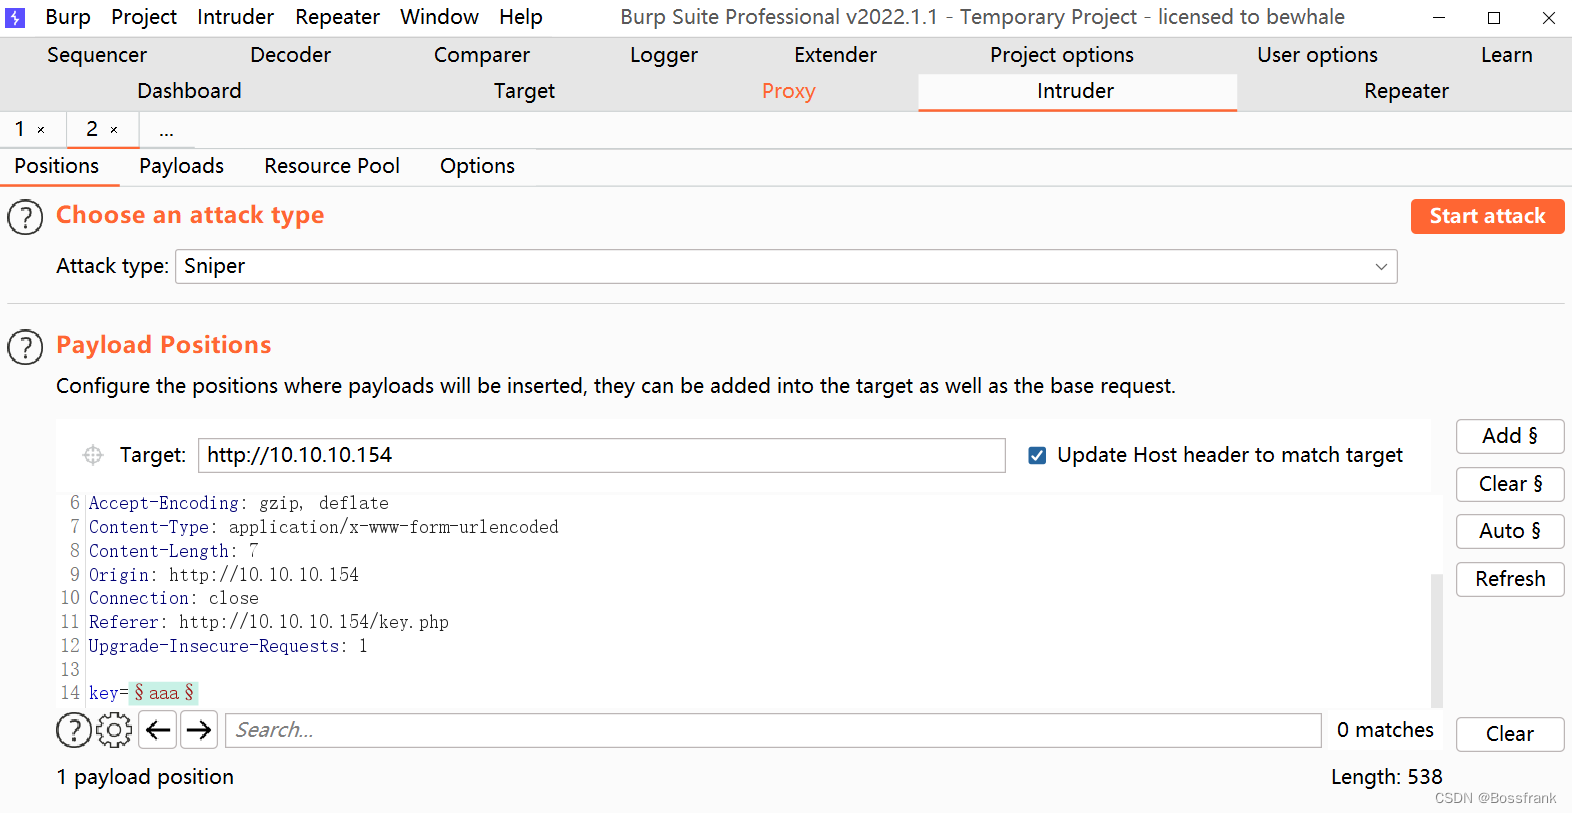The width and height of the screenshot is (1572, 813).
Task: Switch to the Sequencer tab
Action: (x=97, y=55)
